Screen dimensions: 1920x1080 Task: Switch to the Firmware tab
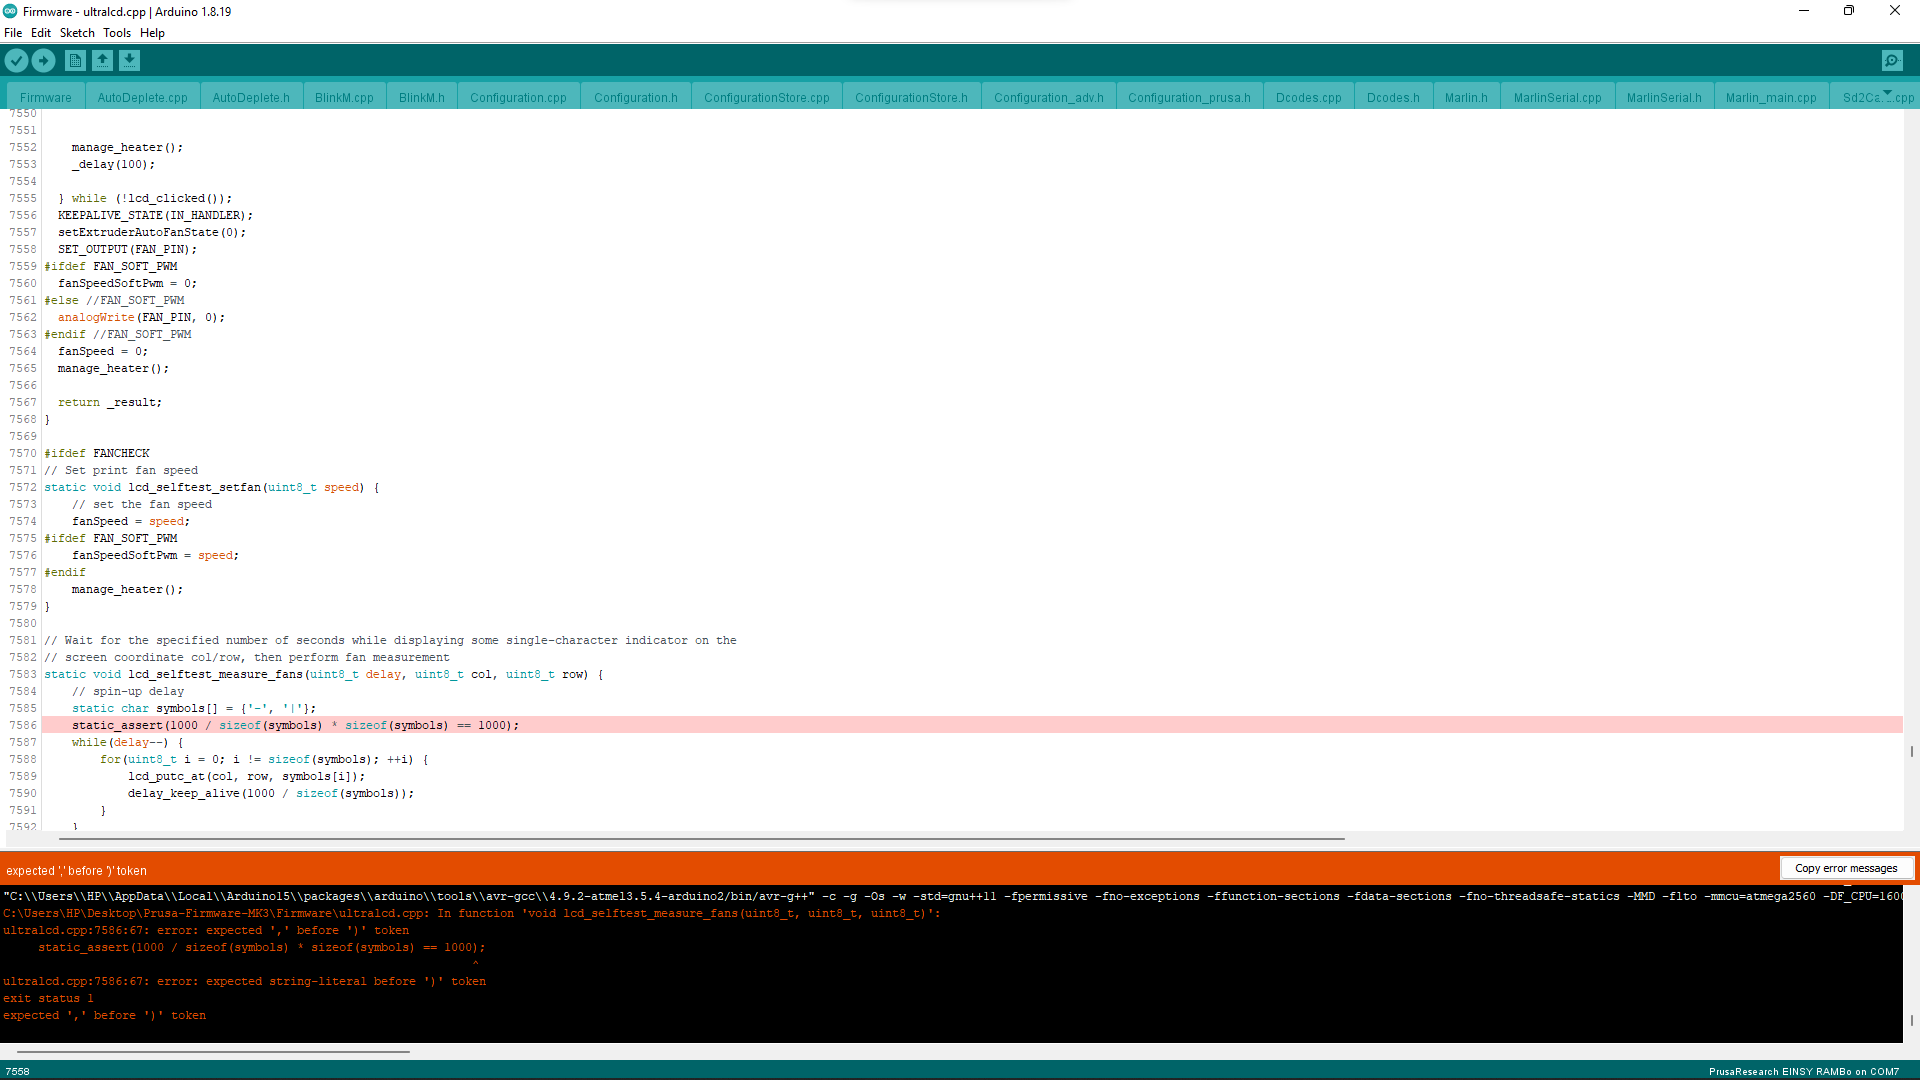pyautogui.click(x=45, y=96)
